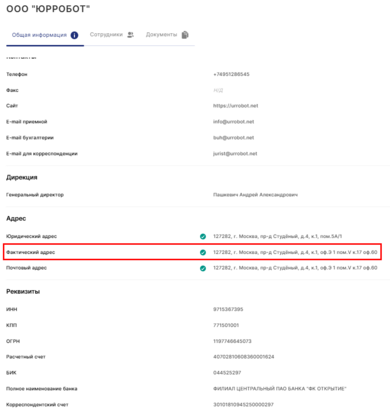Switch to the Сотрудники tab
Image resolution: width=390 pixels, height=415 pixels.
point(112,35)
